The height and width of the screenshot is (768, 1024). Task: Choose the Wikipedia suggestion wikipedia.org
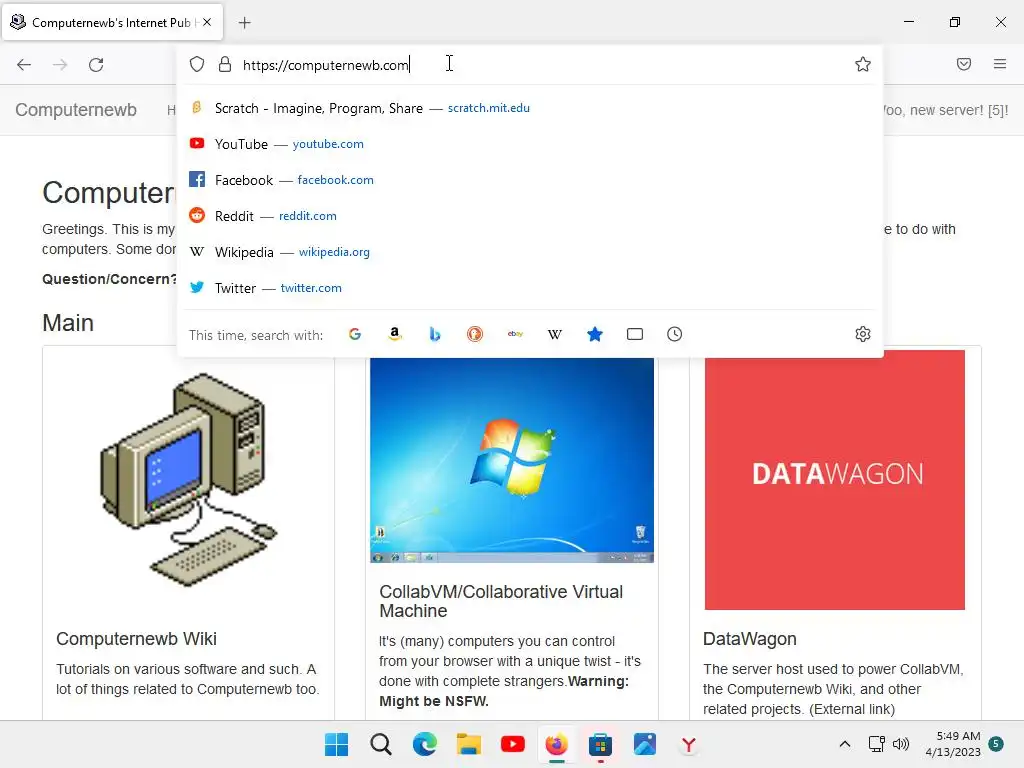[x=530, y=251]
